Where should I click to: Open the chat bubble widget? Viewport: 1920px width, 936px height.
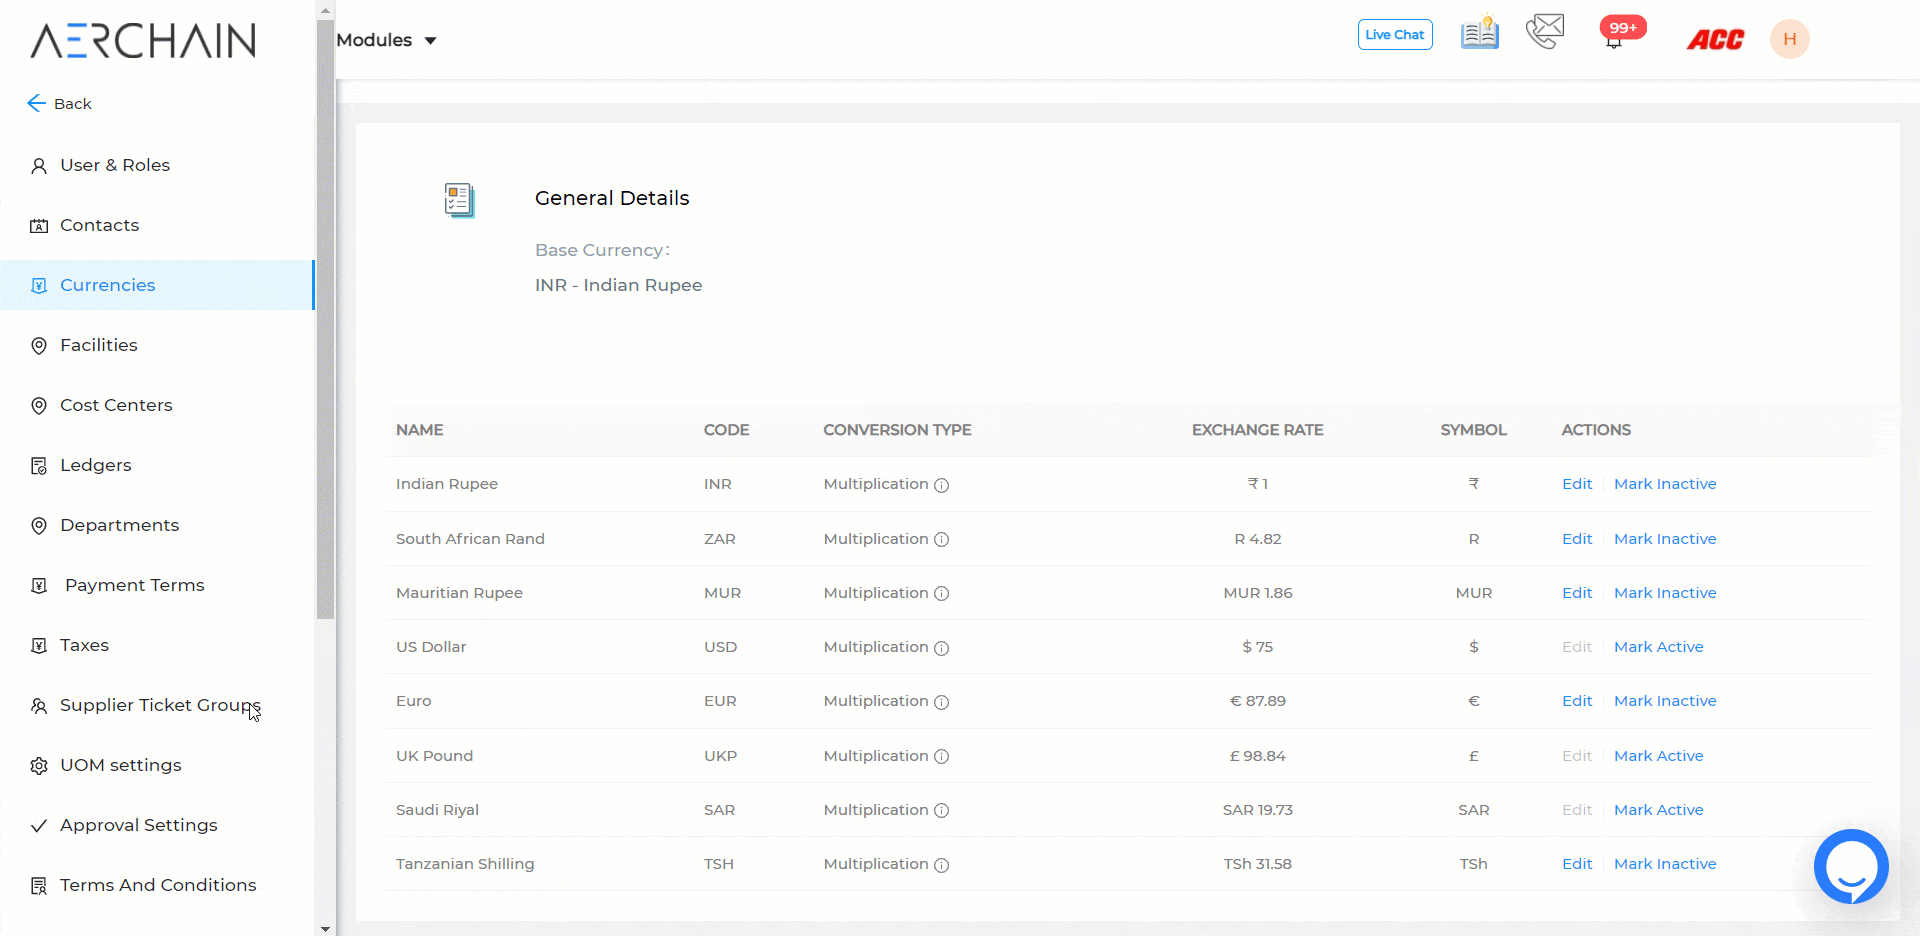click(1851, 866)
